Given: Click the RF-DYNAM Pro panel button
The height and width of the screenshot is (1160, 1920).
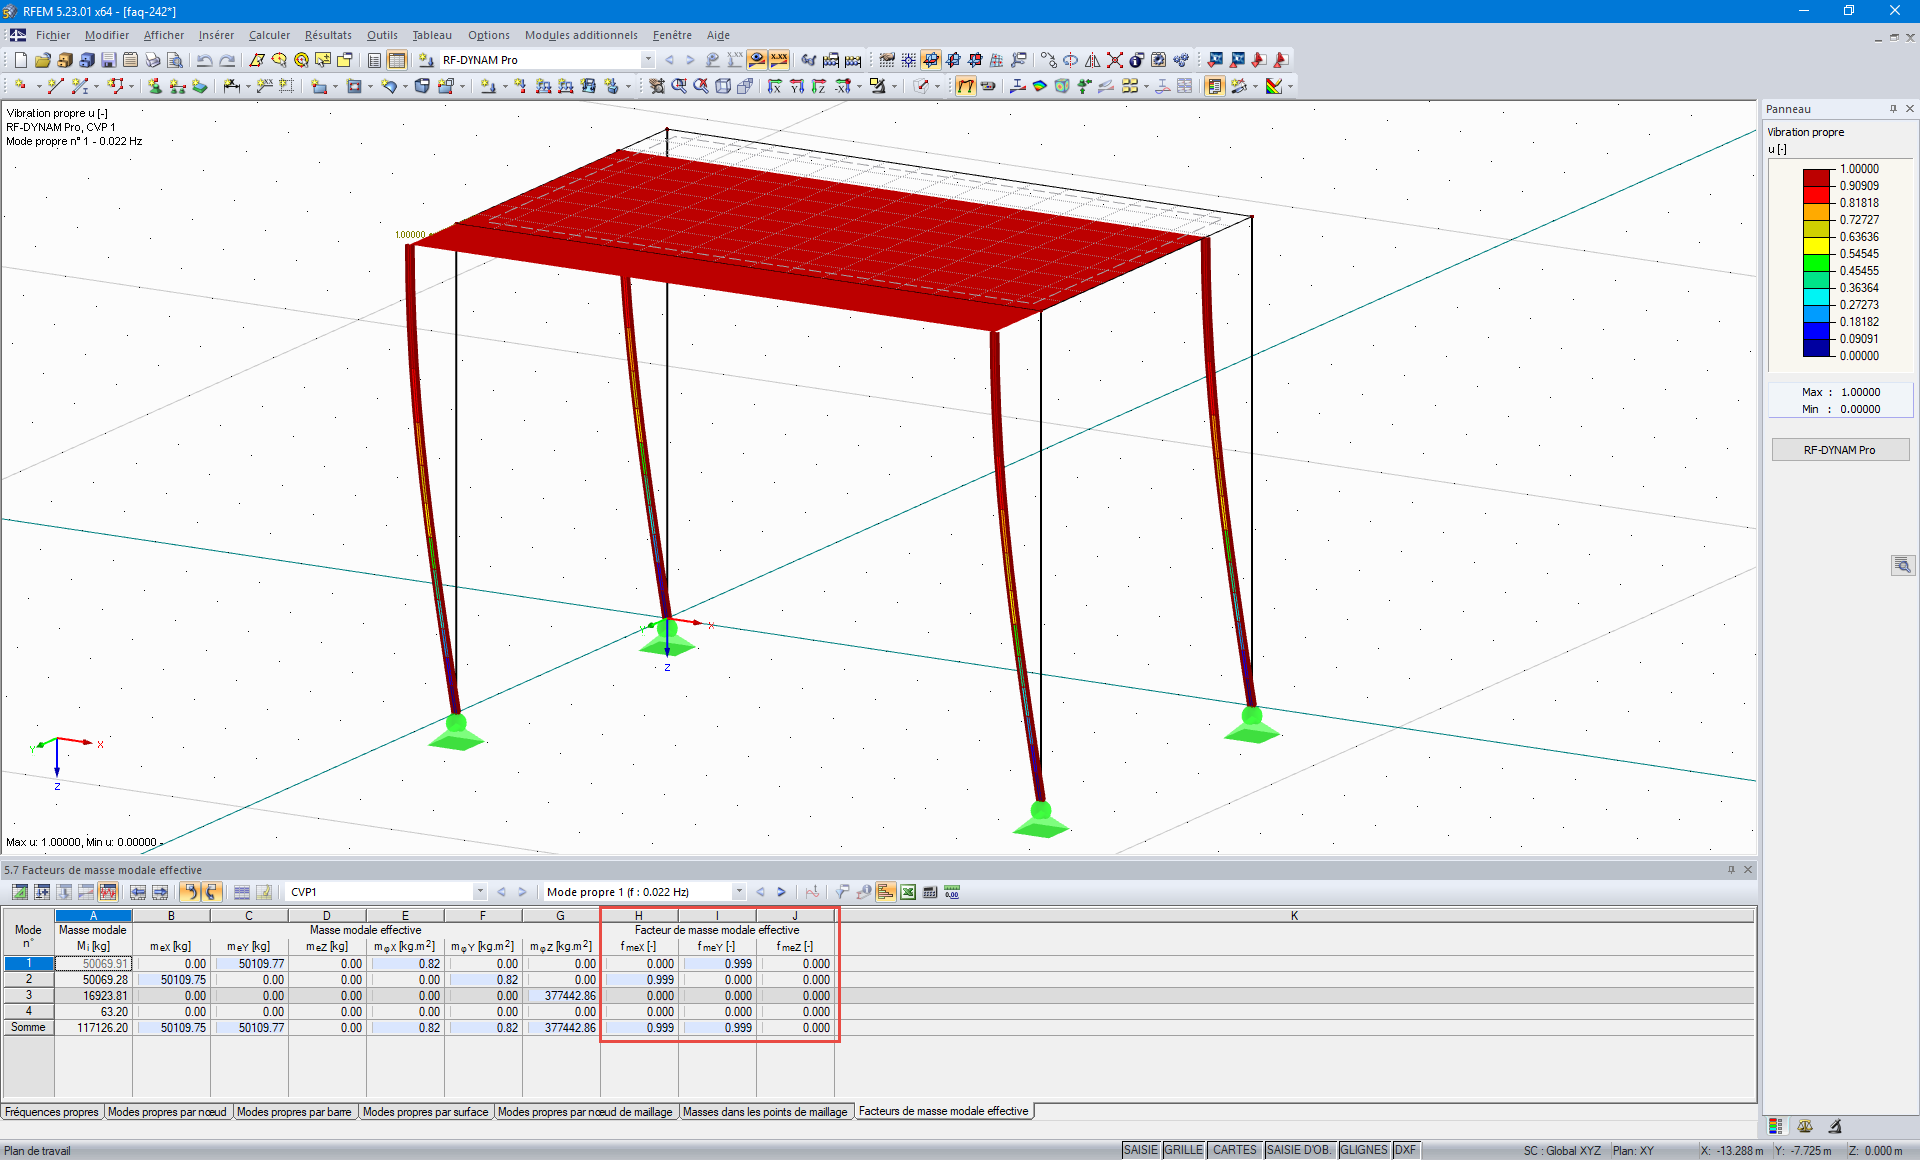Looking at the screenshot, I should [1840, 449].
